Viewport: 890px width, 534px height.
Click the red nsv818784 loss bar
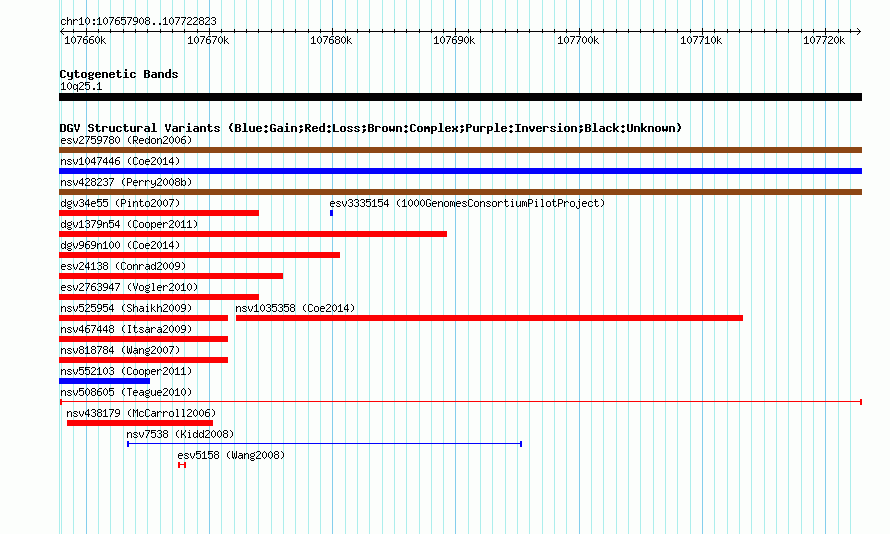point(144,360)
